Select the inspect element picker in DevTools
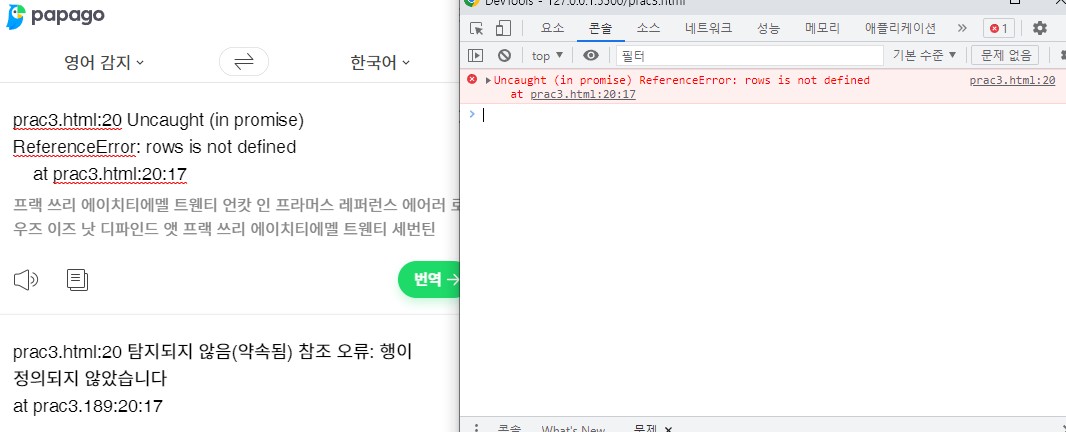1066x432 pixels. (x=477, y=29)
